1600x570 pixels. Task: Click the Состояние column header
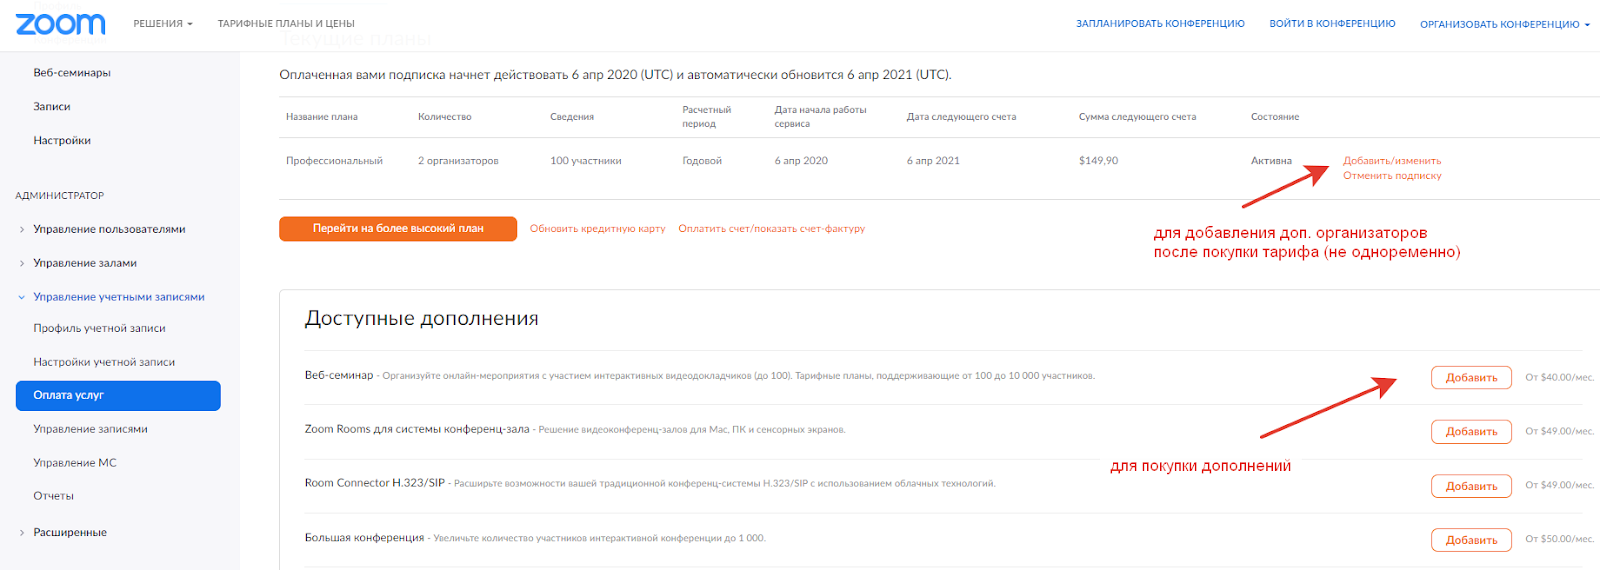tap(1275, 117)
